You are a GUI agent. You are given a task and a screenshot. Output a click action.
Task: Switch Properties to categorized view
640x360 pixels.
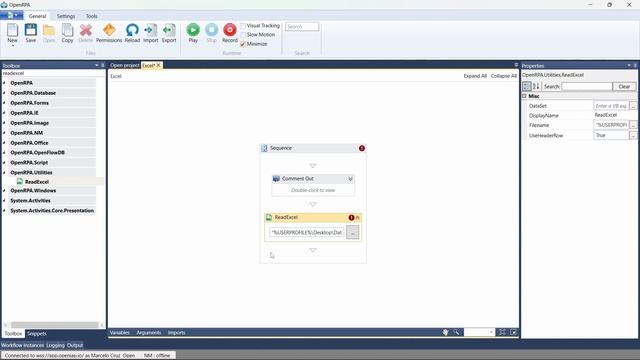527,86
